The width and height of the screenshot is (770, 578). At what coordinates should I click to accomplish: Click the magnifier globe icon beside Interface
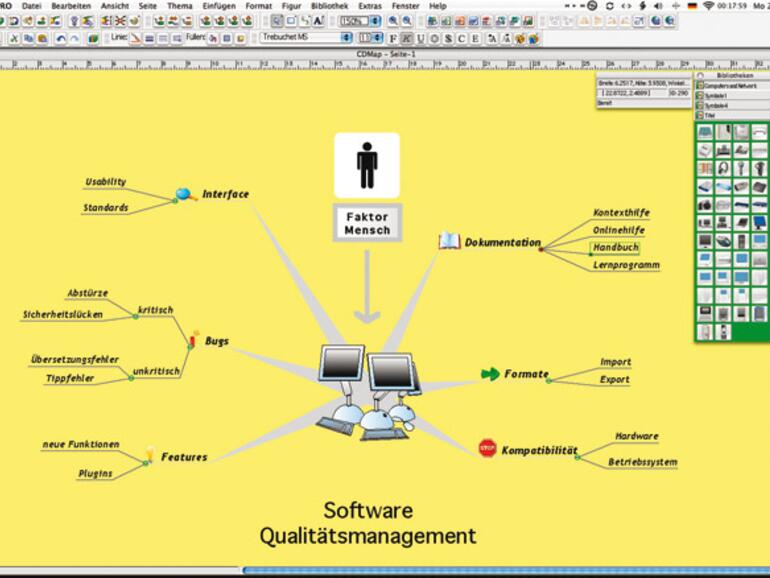[x=186, y=194]
